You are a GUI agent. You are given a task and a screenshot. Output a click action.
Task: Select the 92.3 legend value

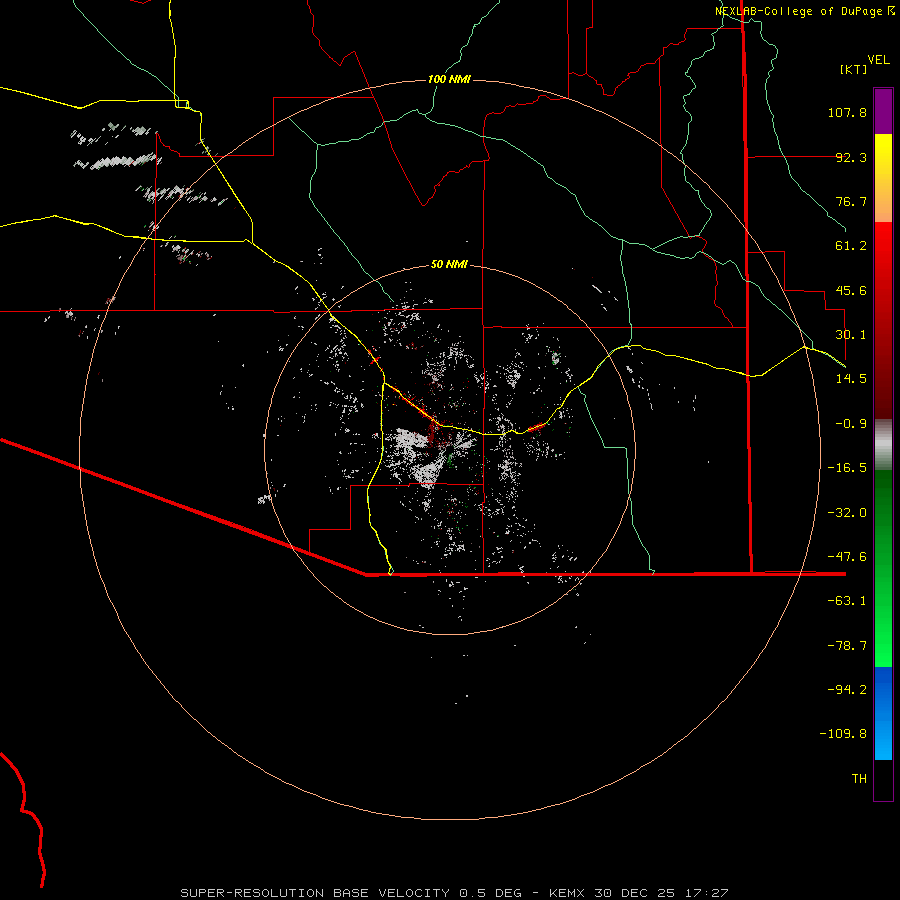(x=851, y=157)
